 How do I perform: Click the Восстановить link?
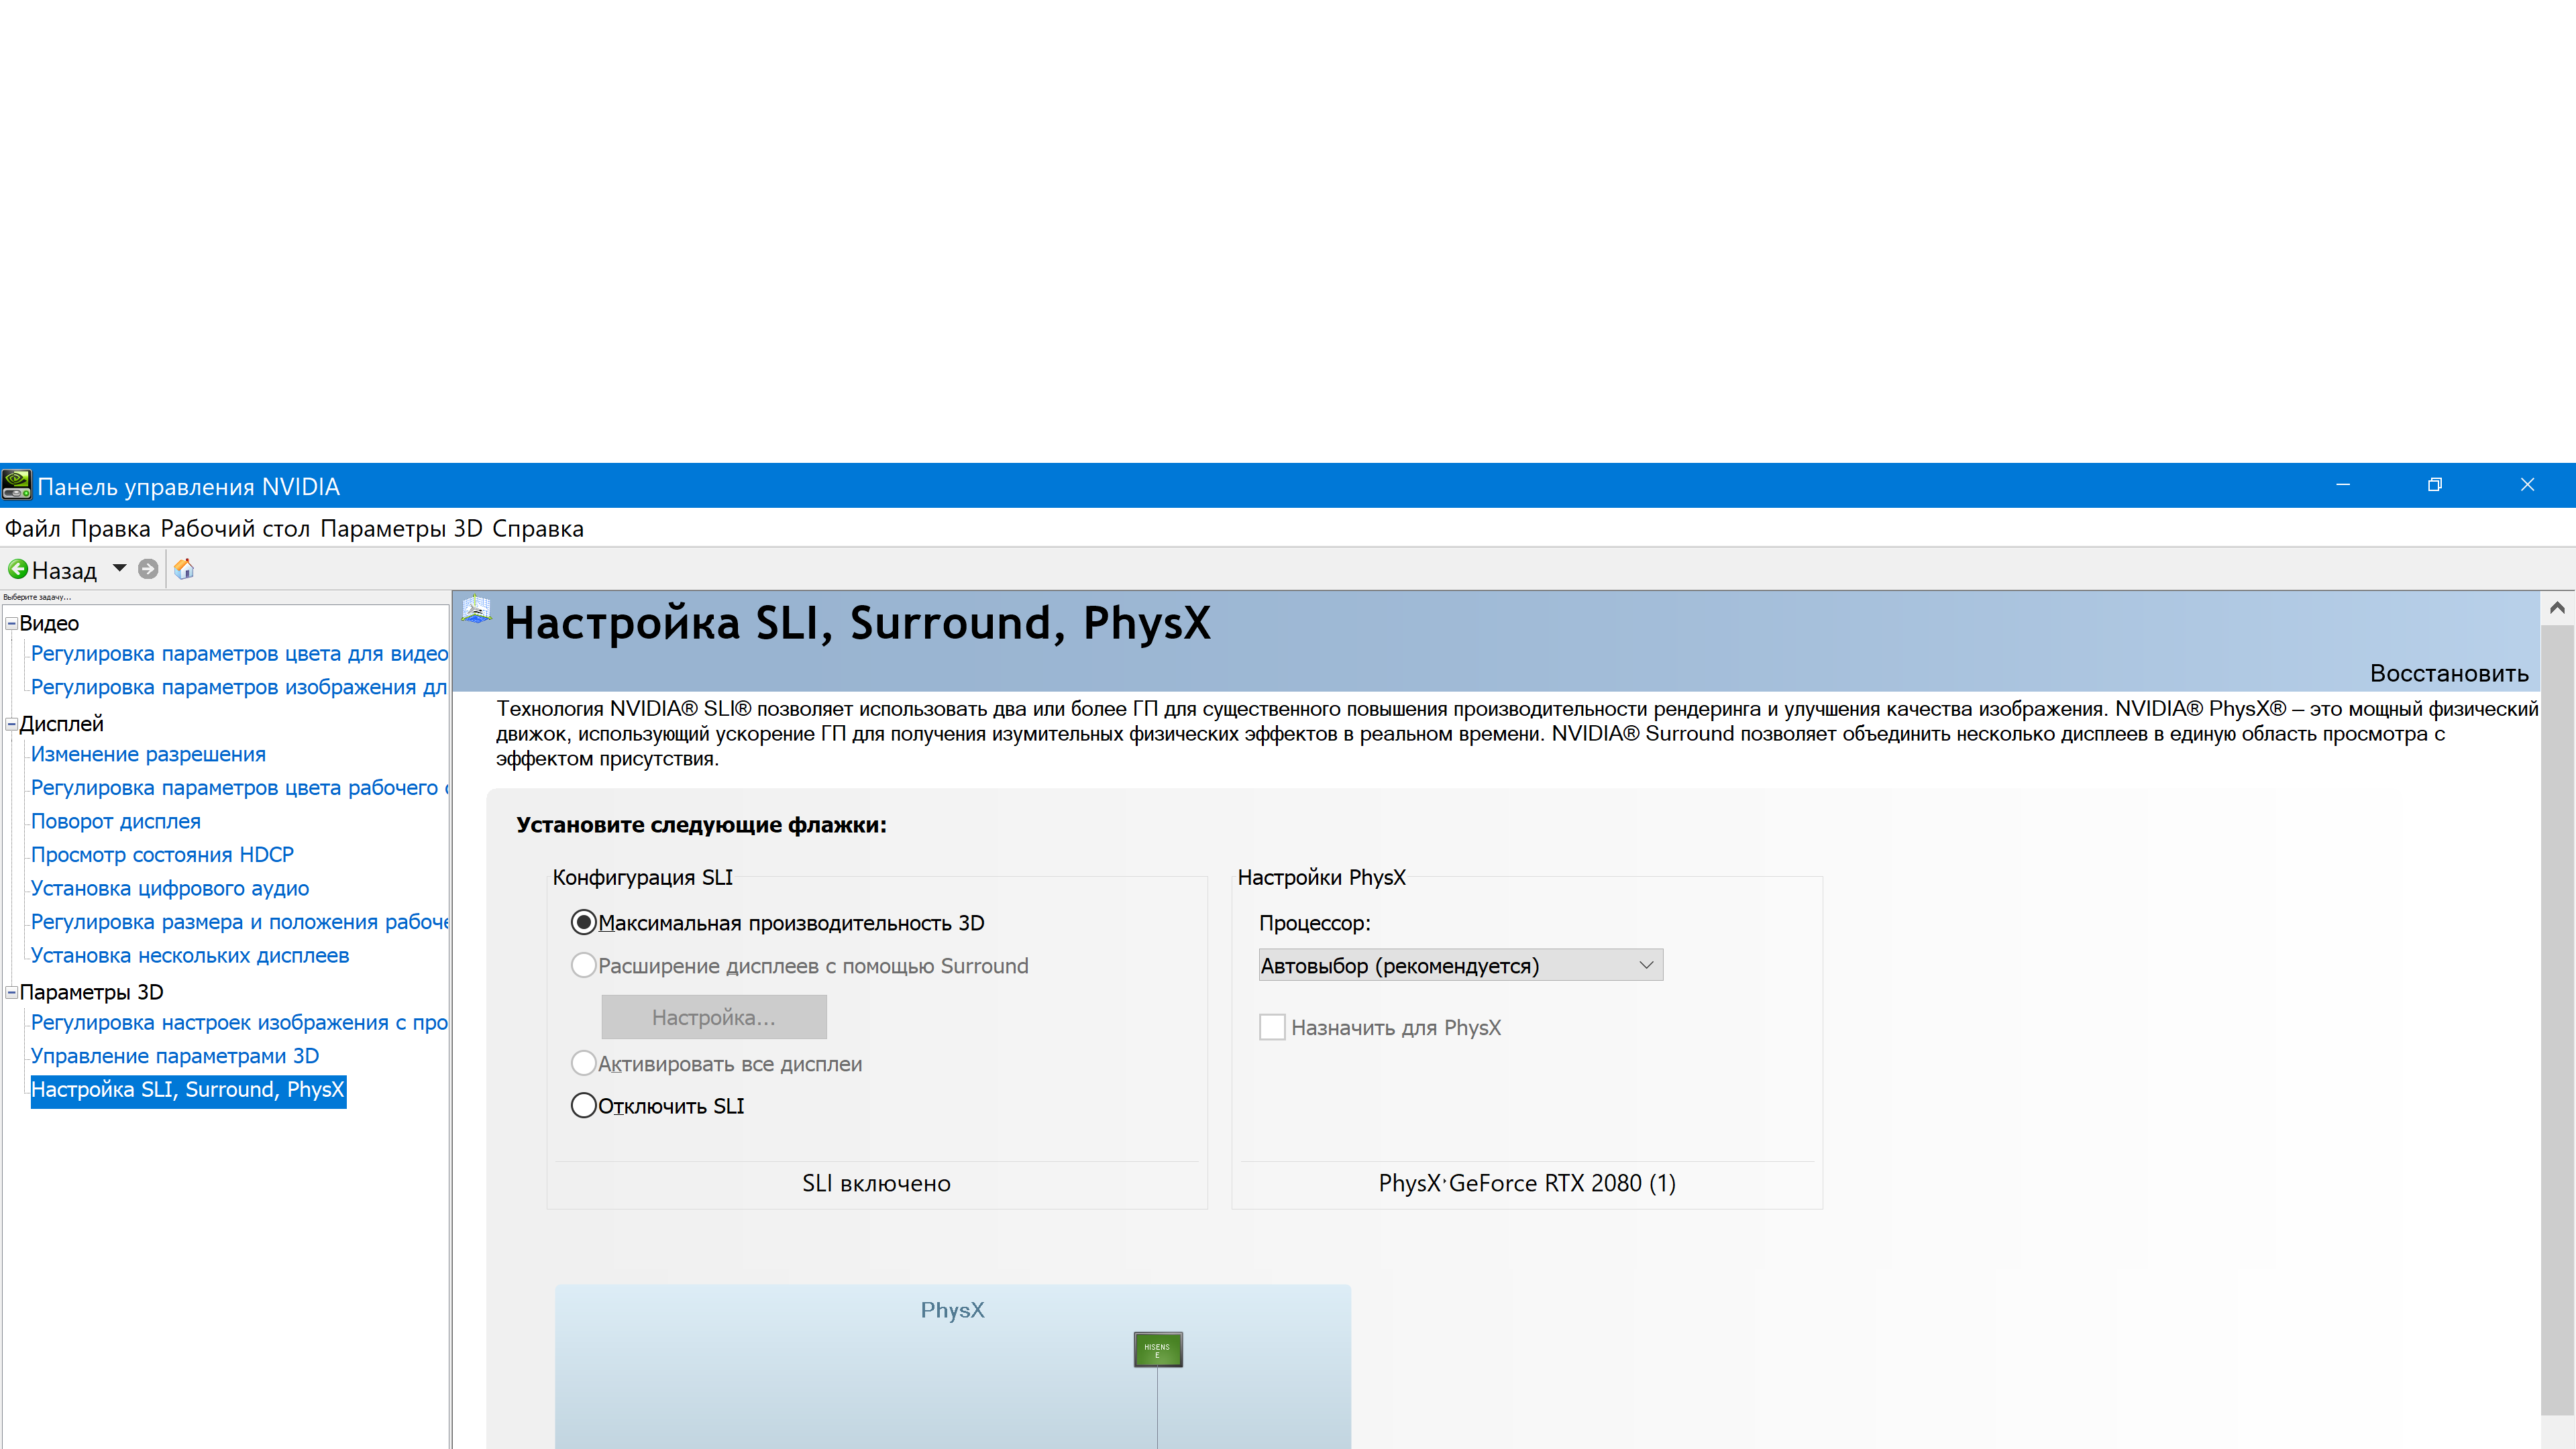click(x=2448, y=673)
